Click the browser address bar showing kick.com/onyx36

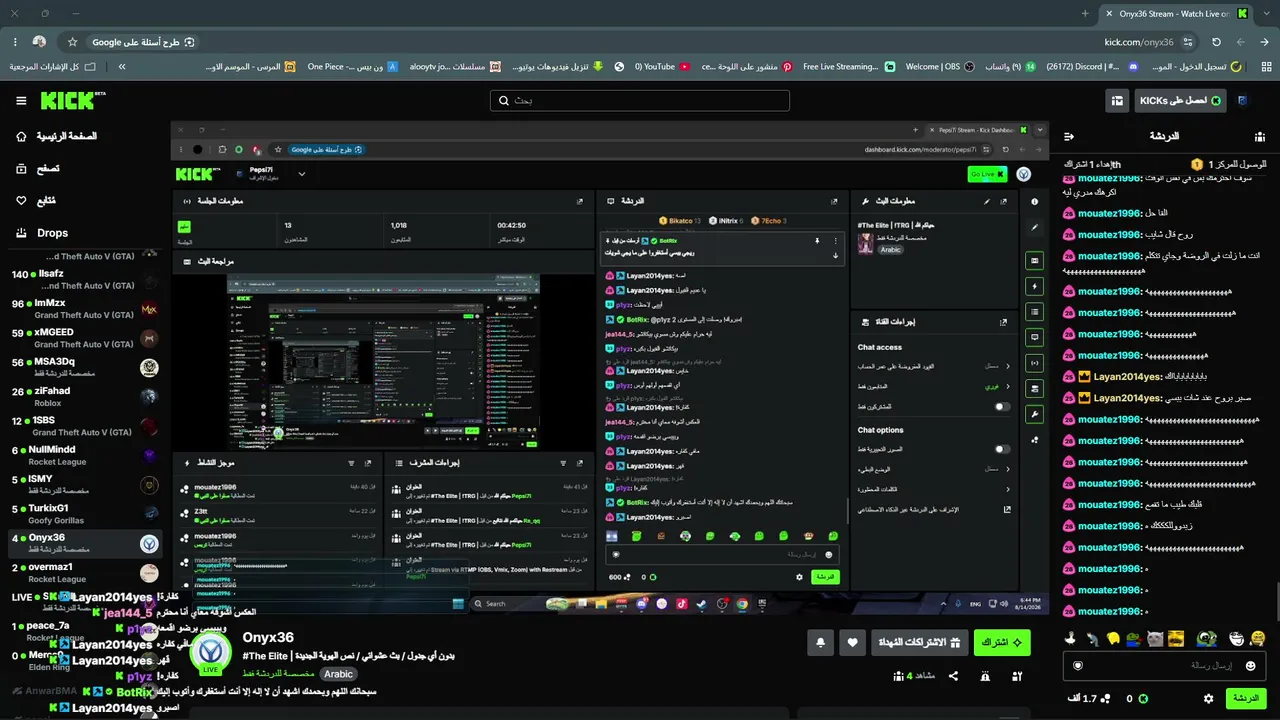point(1139,42)
